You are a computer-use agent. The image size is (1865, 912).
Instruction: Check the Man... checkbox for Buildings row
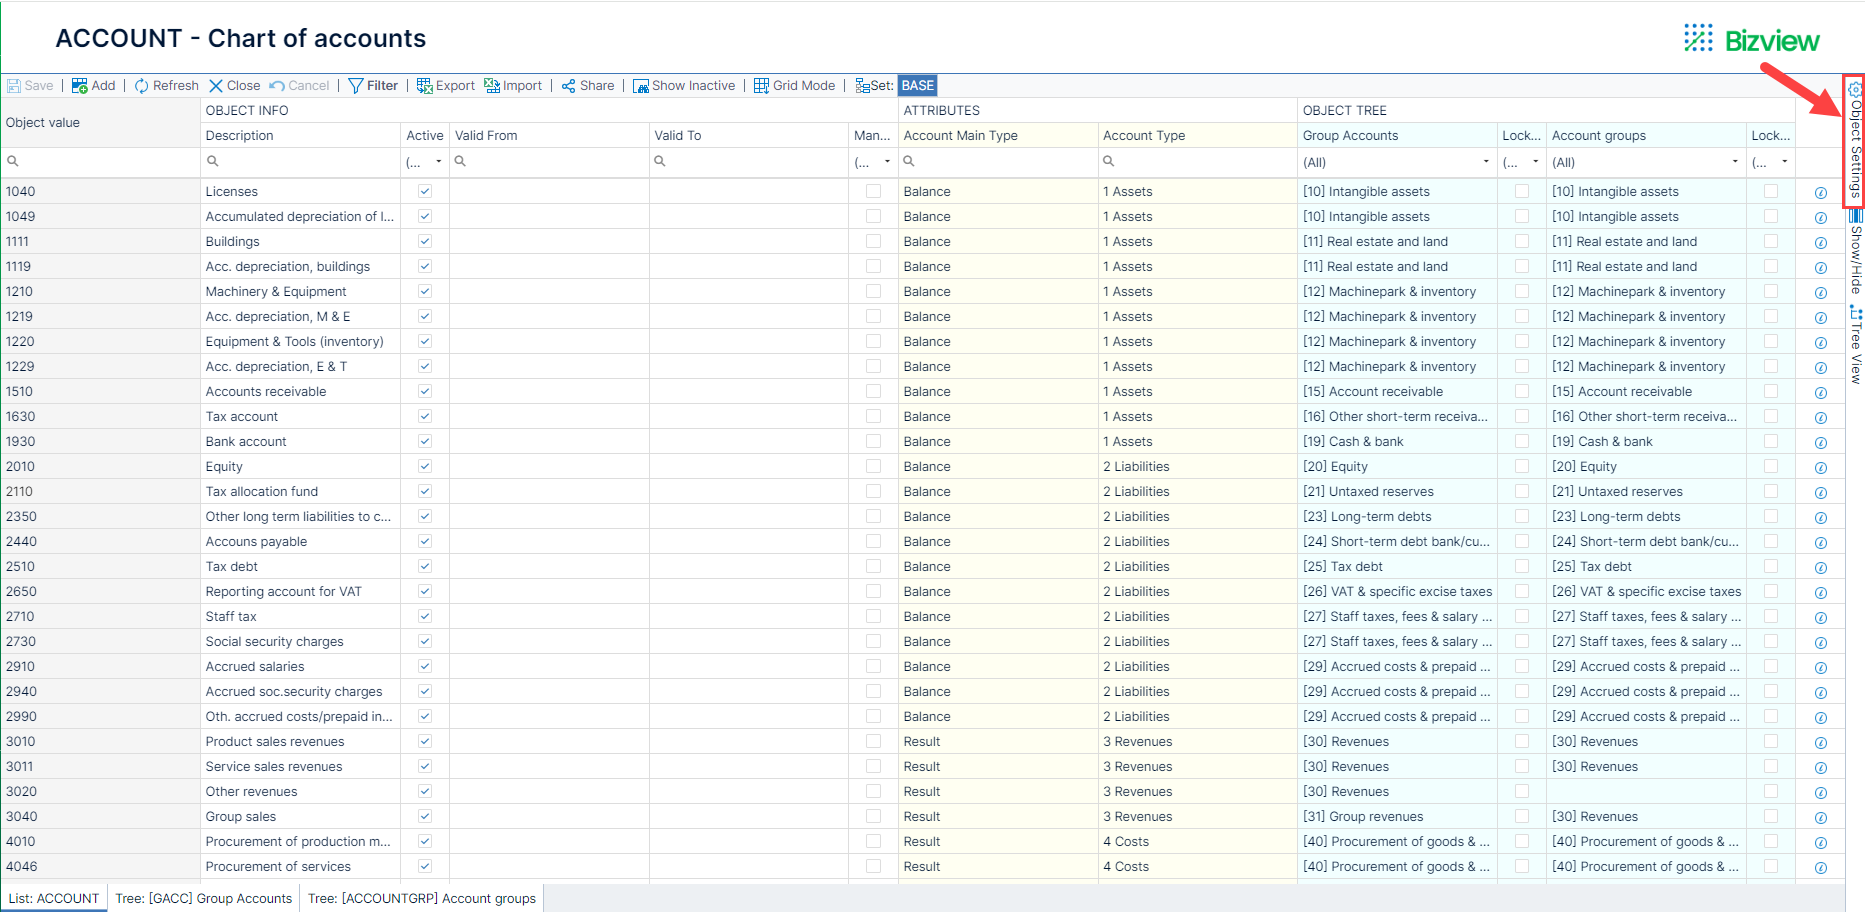pos(873,241)
